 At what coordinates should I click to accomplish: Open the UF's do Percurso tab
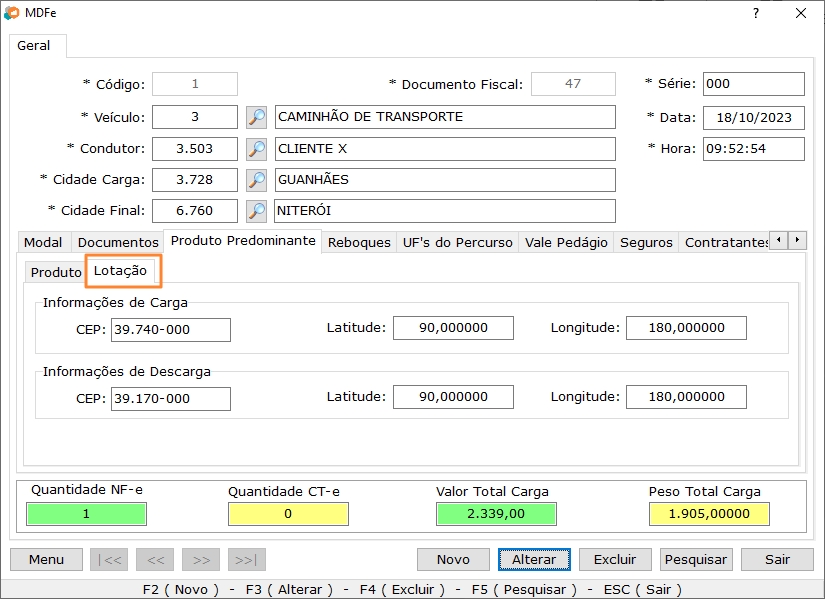[x=458, y=243]
